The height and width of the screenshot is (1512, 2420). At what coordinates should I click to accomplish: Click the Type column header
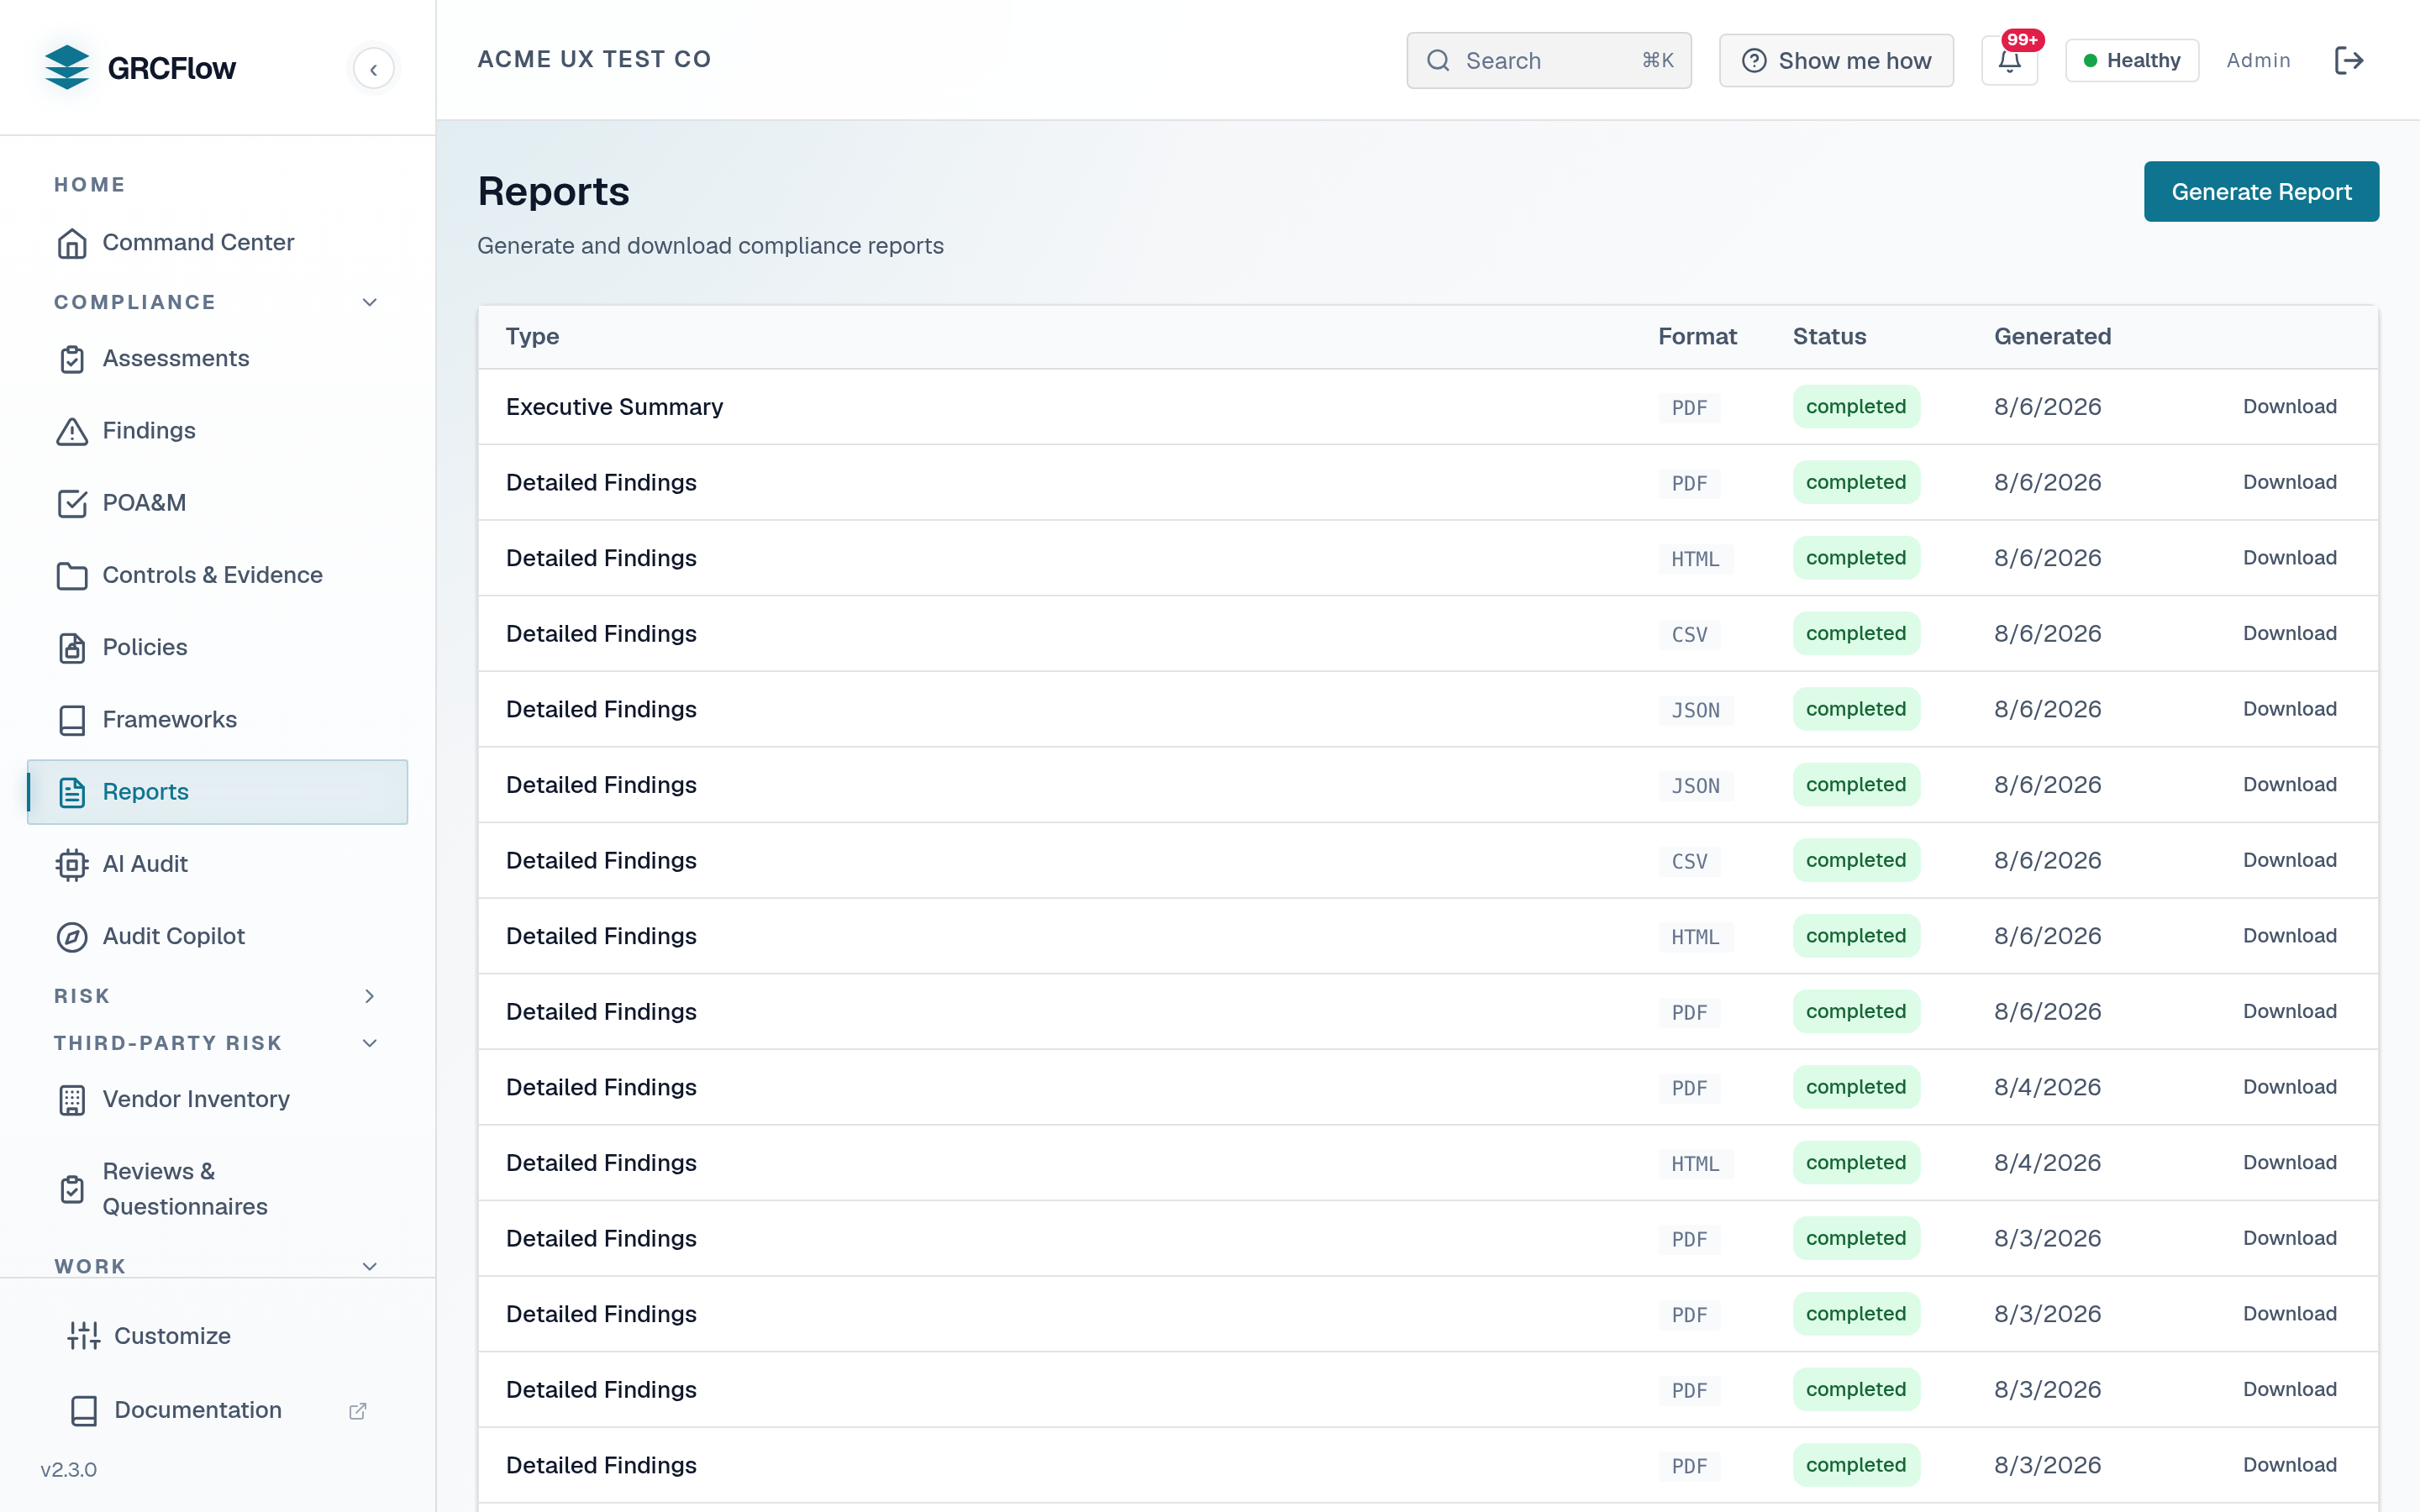pos(532,337)
